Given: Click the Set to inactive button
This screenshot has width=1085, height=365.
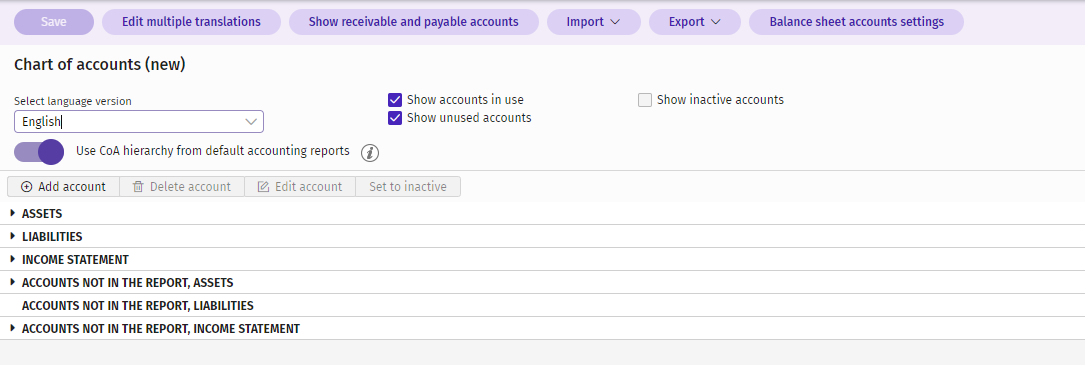Looking at the screenshot, I should tap(408, 187).
